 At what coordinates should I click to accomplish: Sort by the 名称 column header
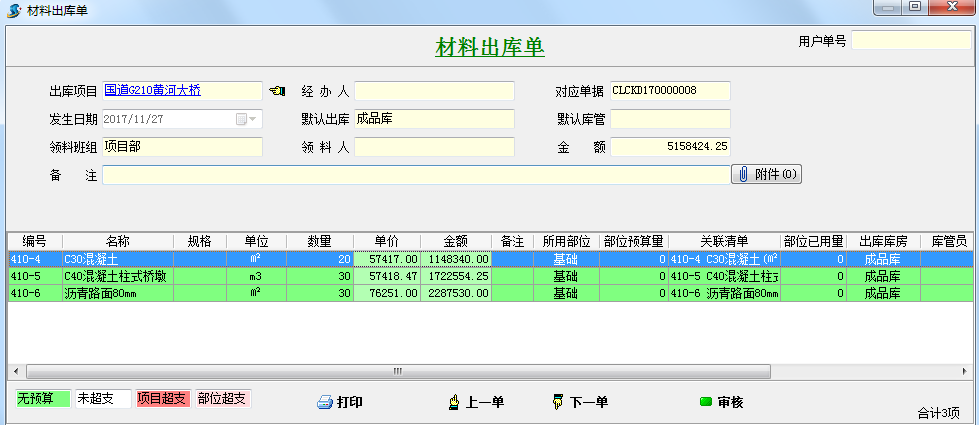(117, 241)
